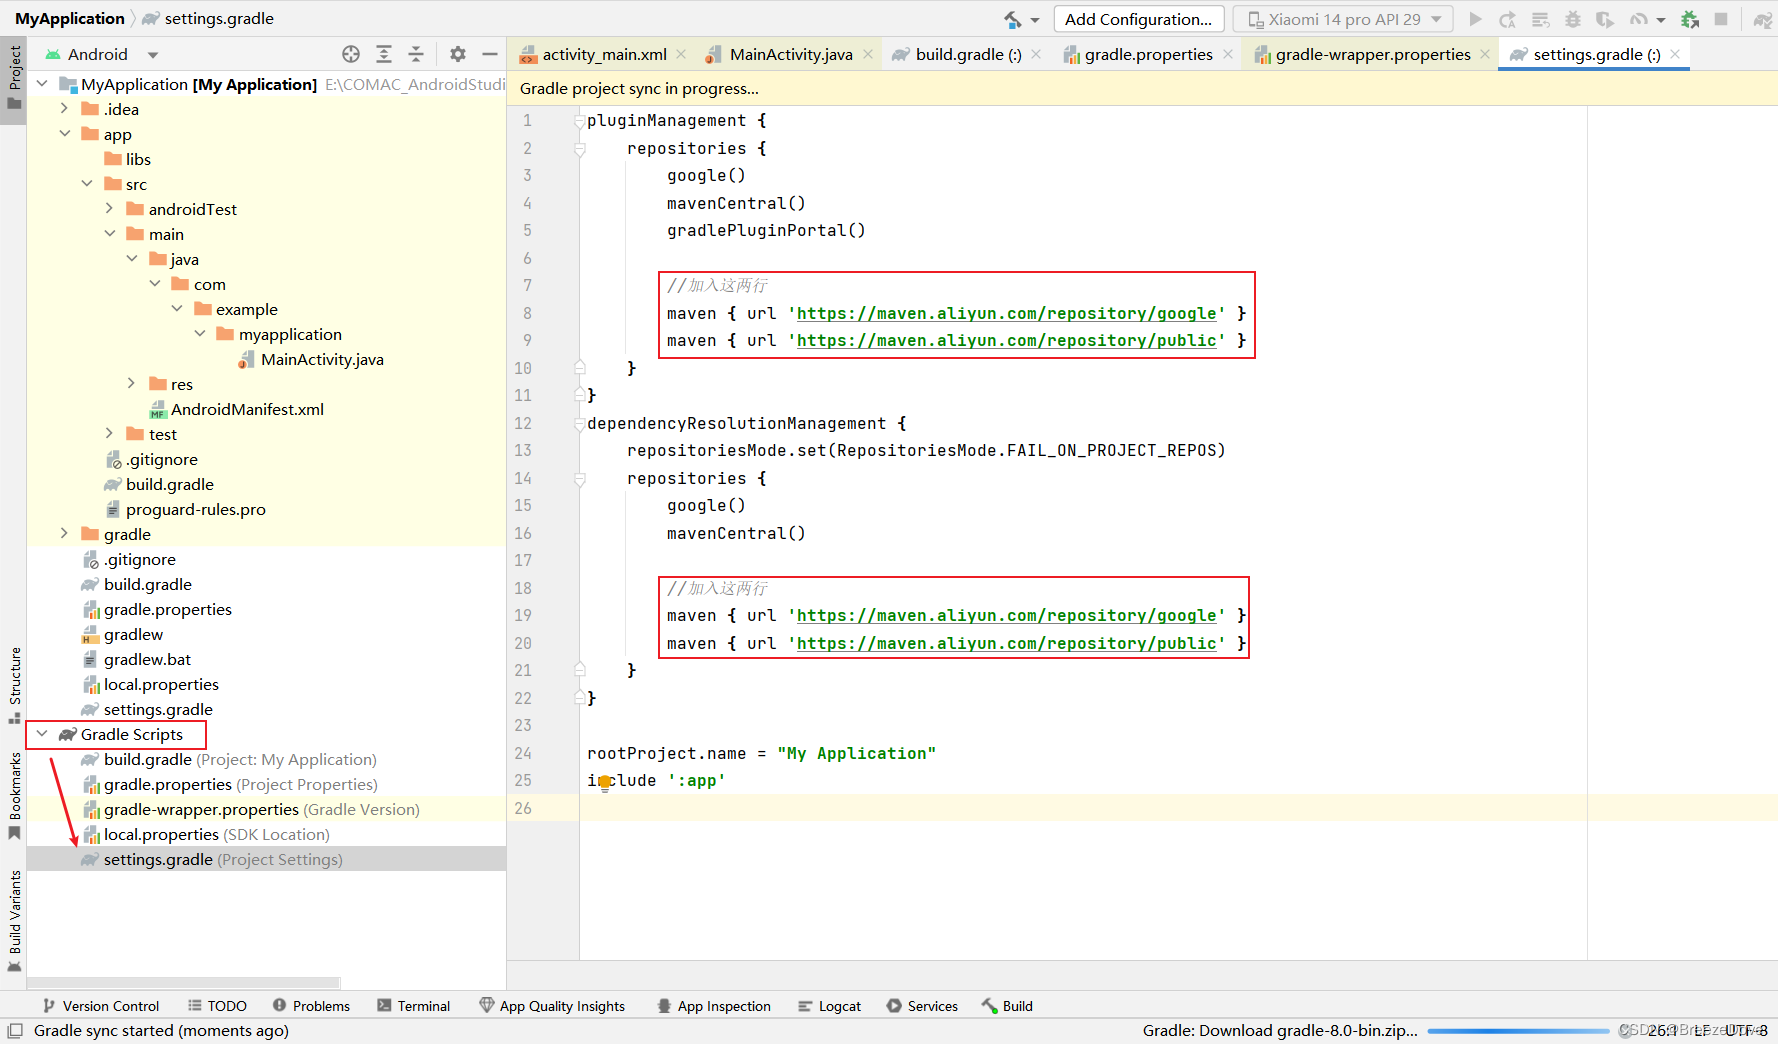Close the gradle-wrapper.properties tab

[x=1485, y=54]
